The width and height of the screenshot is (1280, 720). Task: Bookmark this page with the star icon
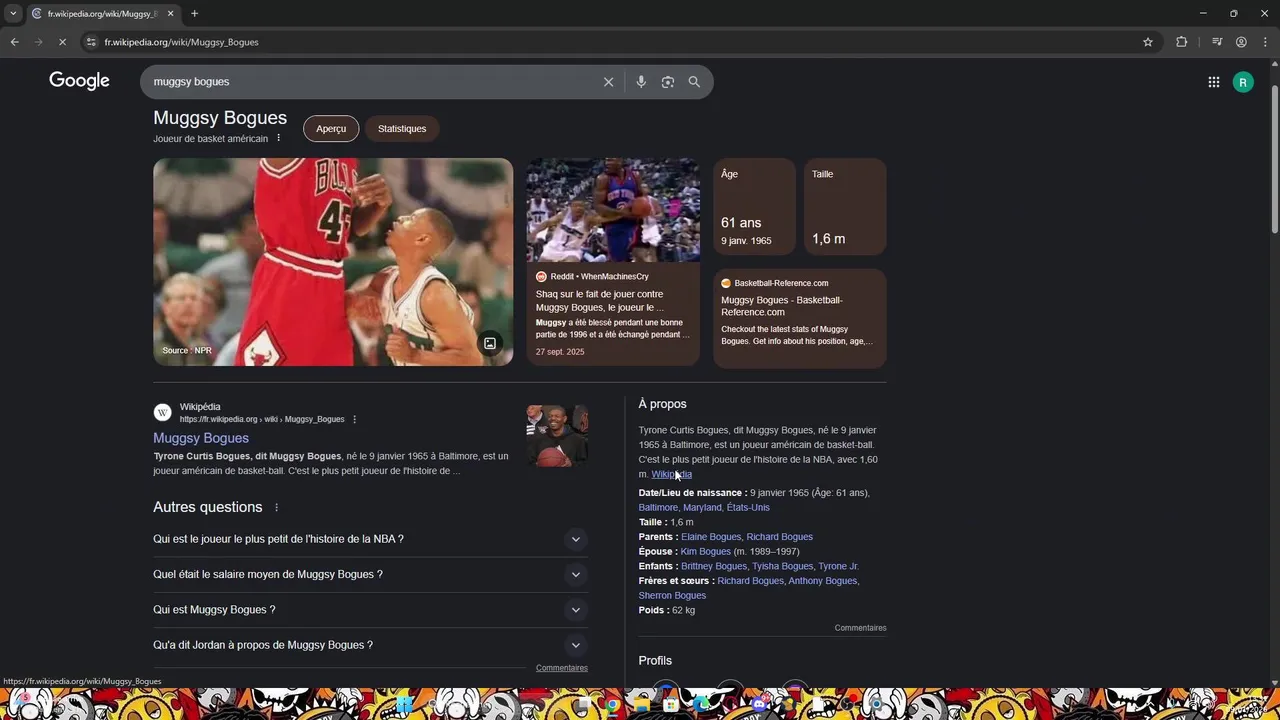(1148, 42)
